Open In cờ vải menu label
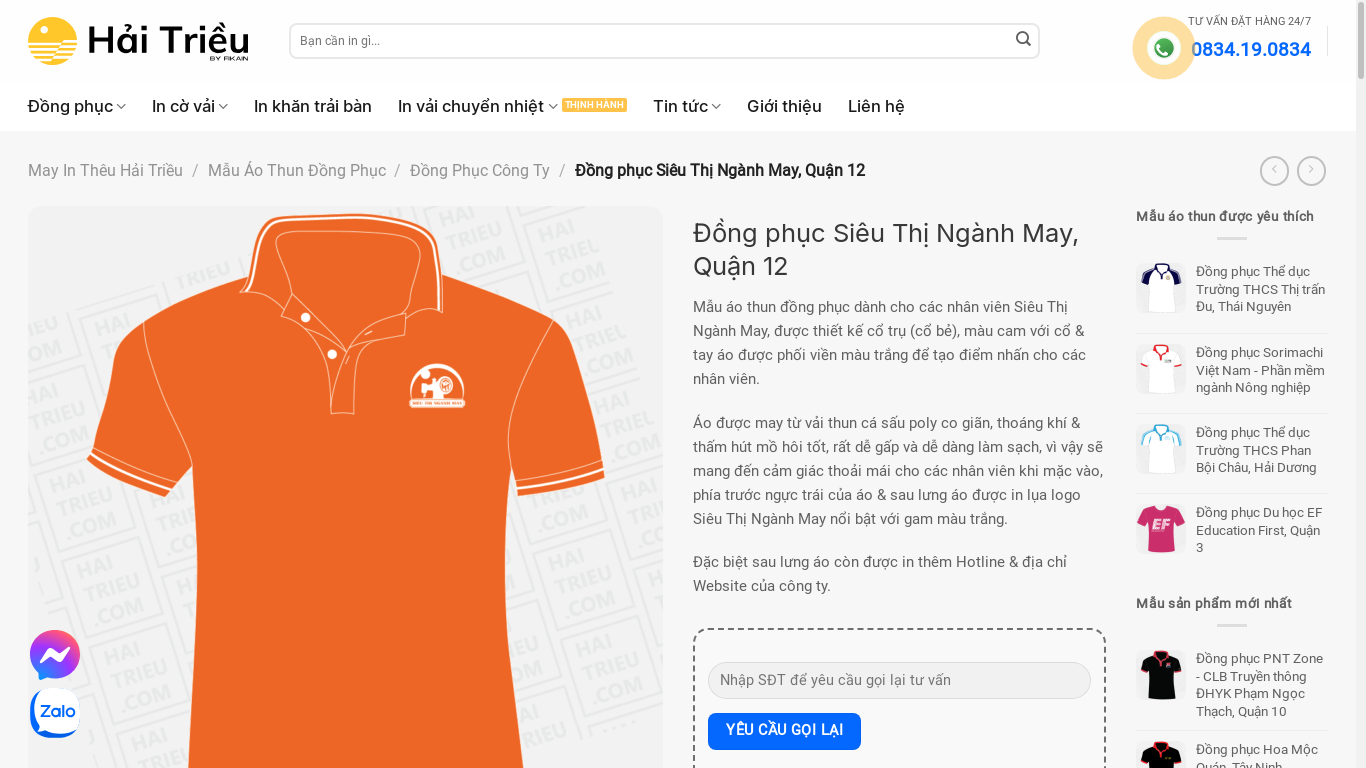Screen dimensions: 1366x768 183,106
